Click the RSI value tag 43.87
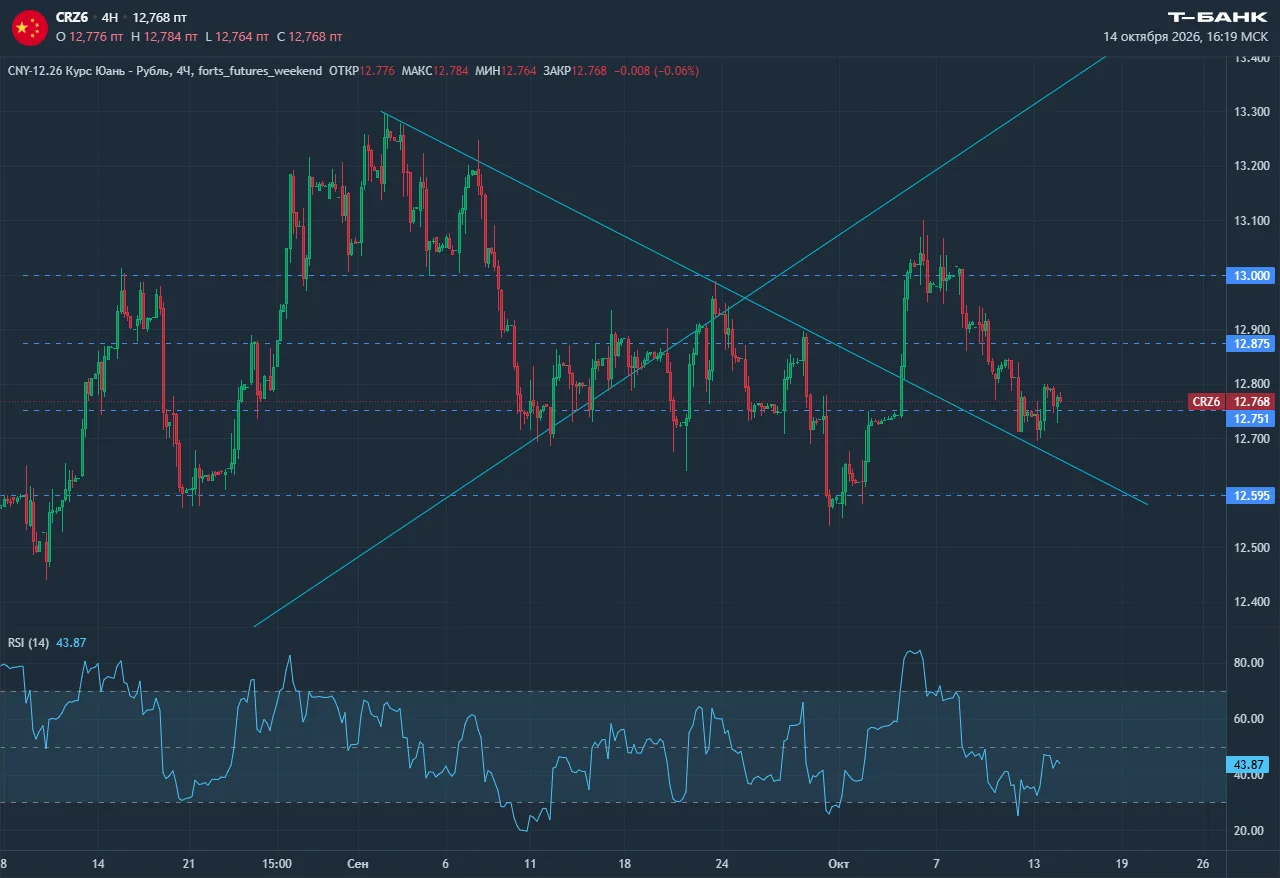 tap(1249, 765)
